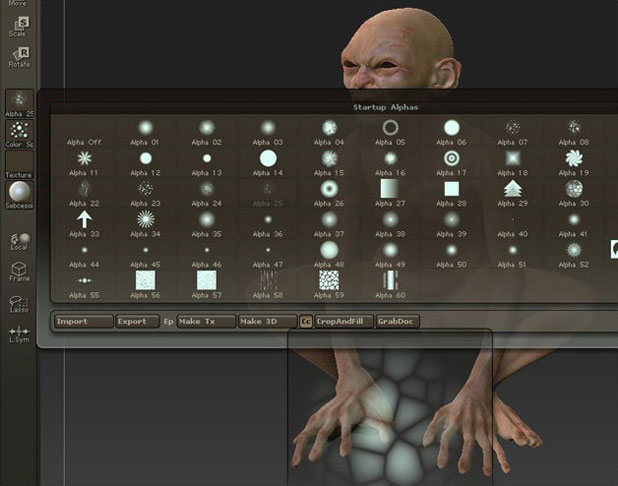Pick Alpha 01 soft round falloff

click(145, 133)
